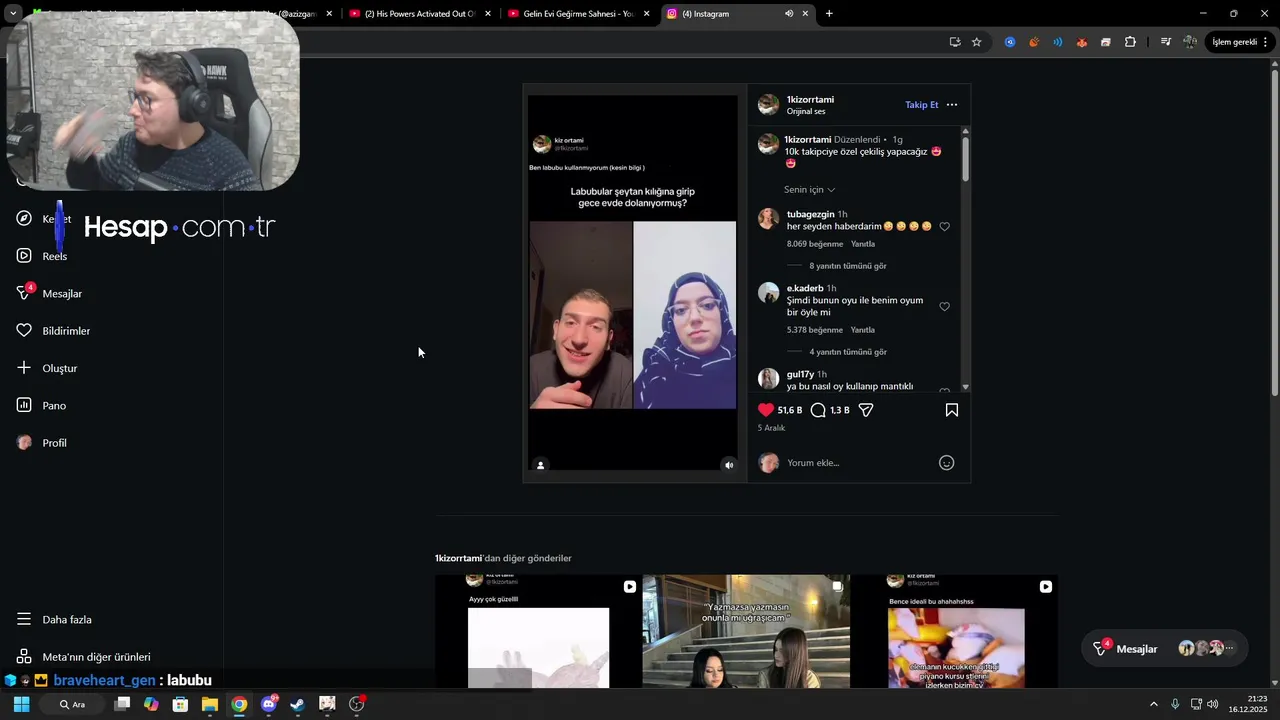Image resolution: width=1280 pixels, height=720 pixels.
Task: Open gul17y's profile from comment
Action: click(x=800, y=374)
